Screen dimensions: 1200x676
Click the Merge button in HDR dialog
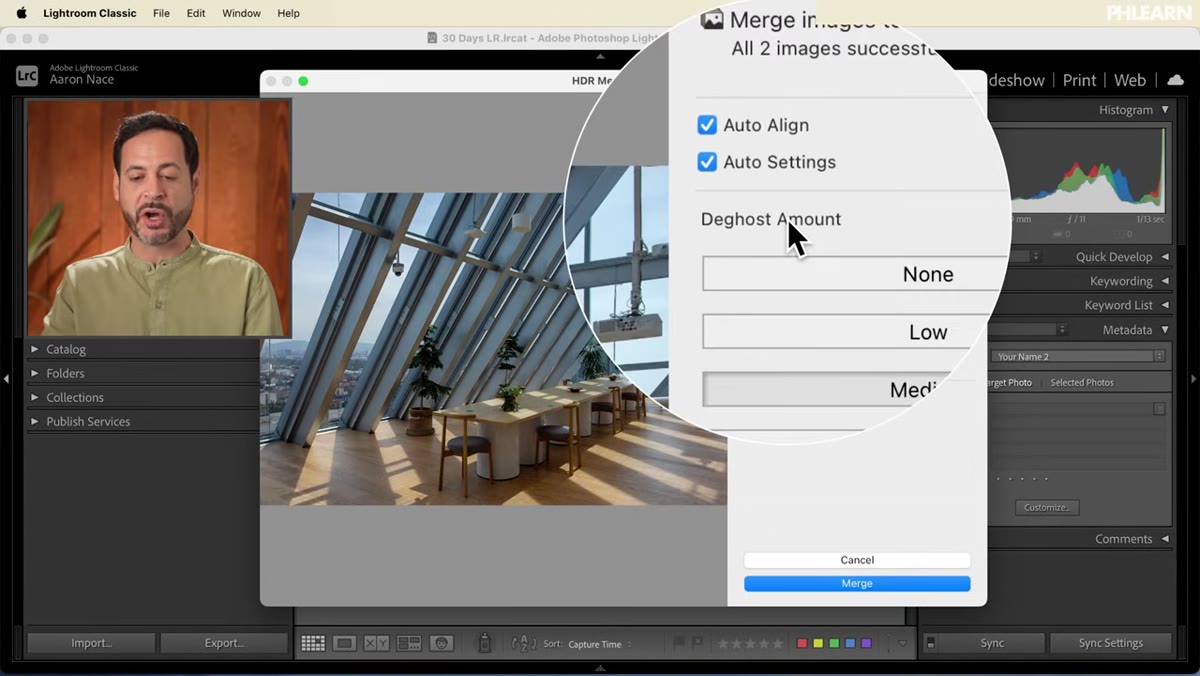pyautogui.click(x=857, y=583)
